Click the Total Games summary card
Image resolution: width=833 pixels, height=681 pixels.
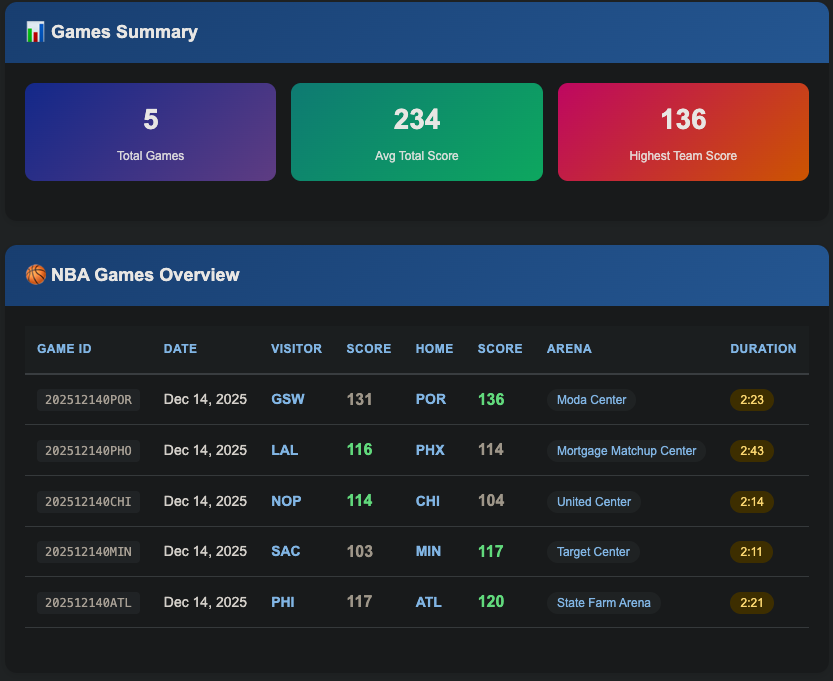click(x=150, y=132)
